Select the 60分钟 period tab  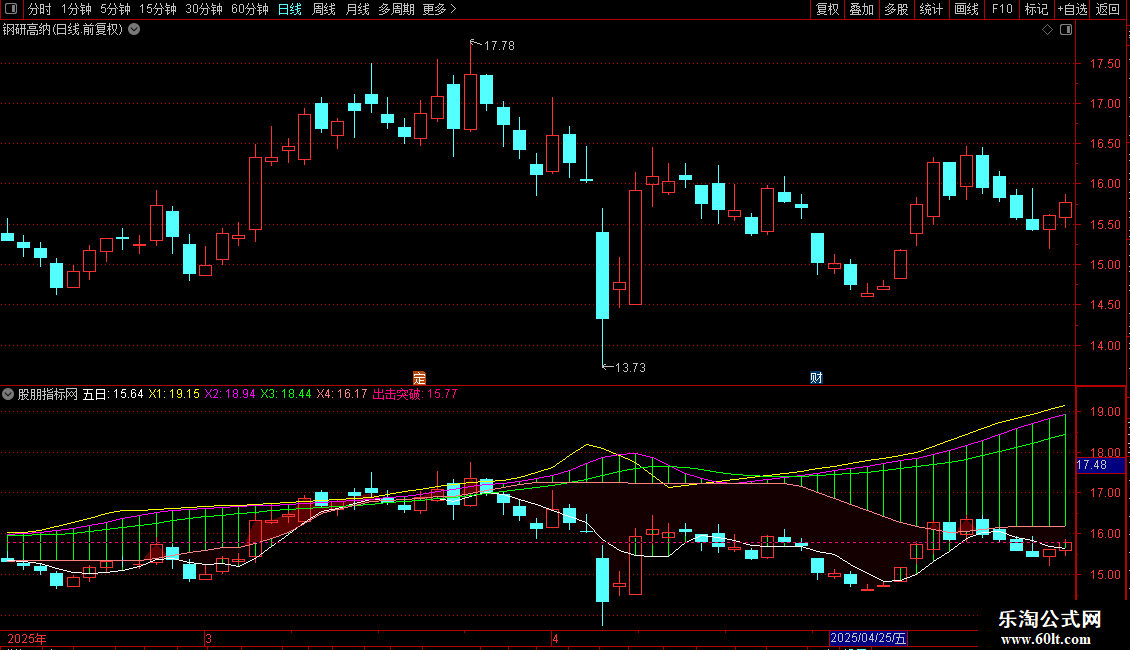click(250, 9)
